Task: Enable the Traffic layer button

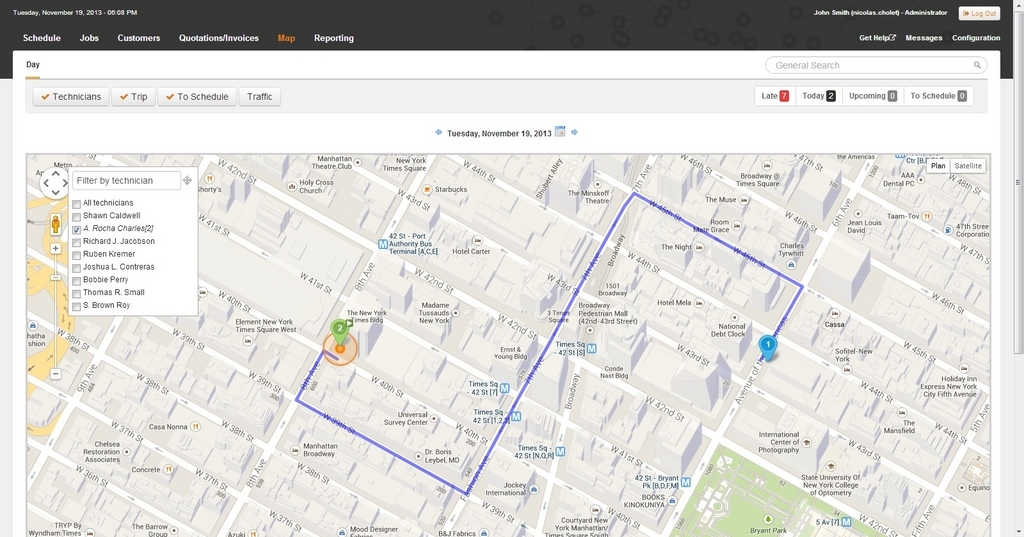Action: click(x=259, y=97)
